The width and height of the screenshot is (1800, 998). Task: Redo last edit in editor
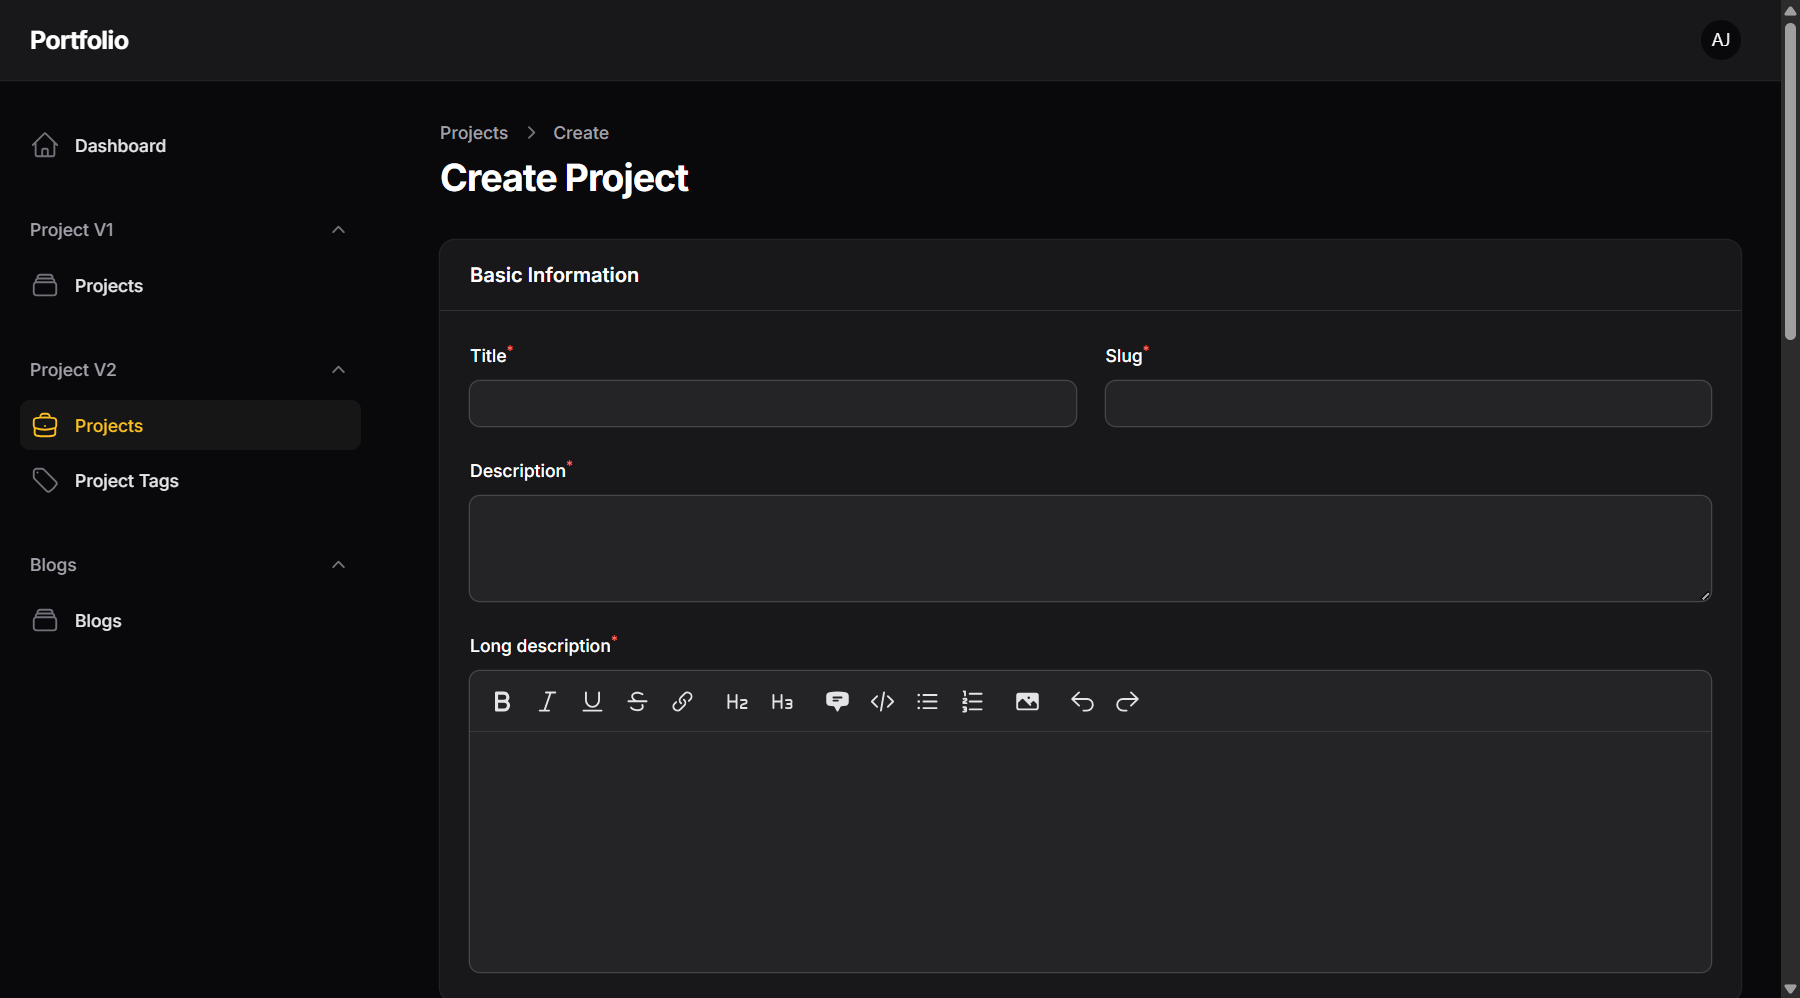(1127, 702)
